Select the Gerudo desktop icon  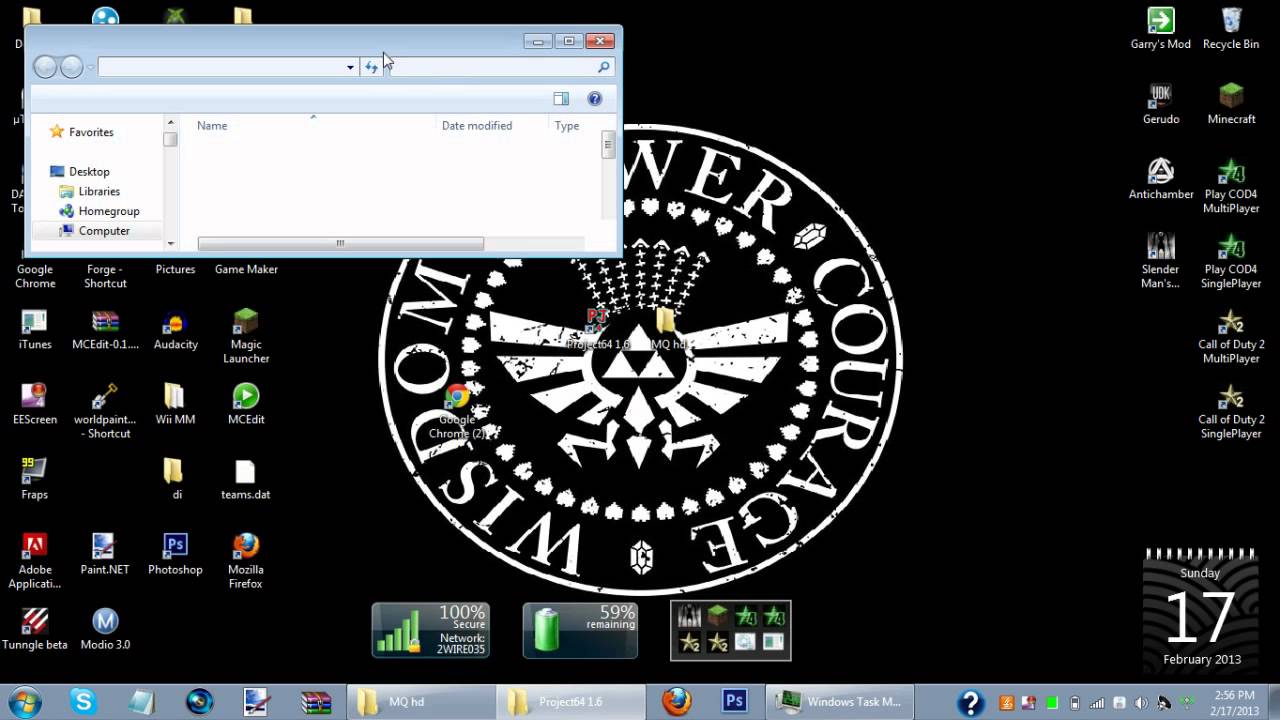click(x=1160, y=103)
